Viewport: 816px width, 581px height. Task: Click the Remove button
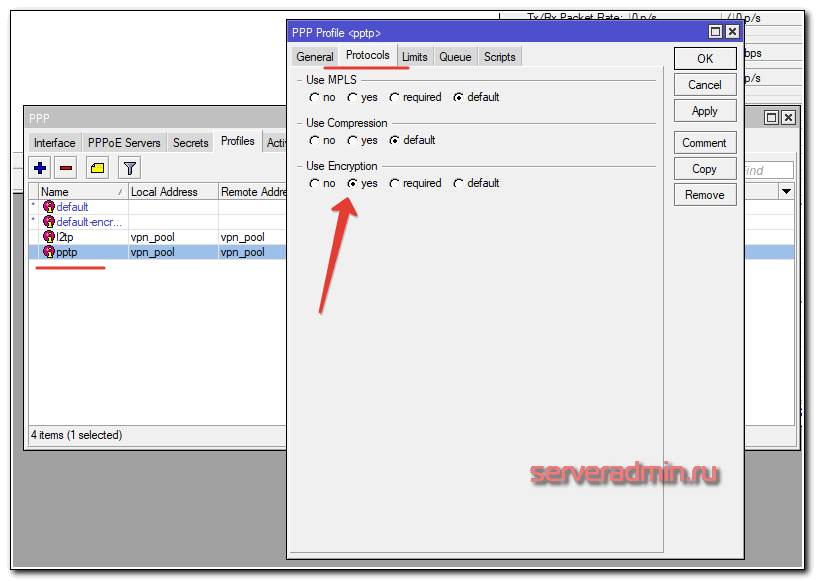tap(705, 195)
